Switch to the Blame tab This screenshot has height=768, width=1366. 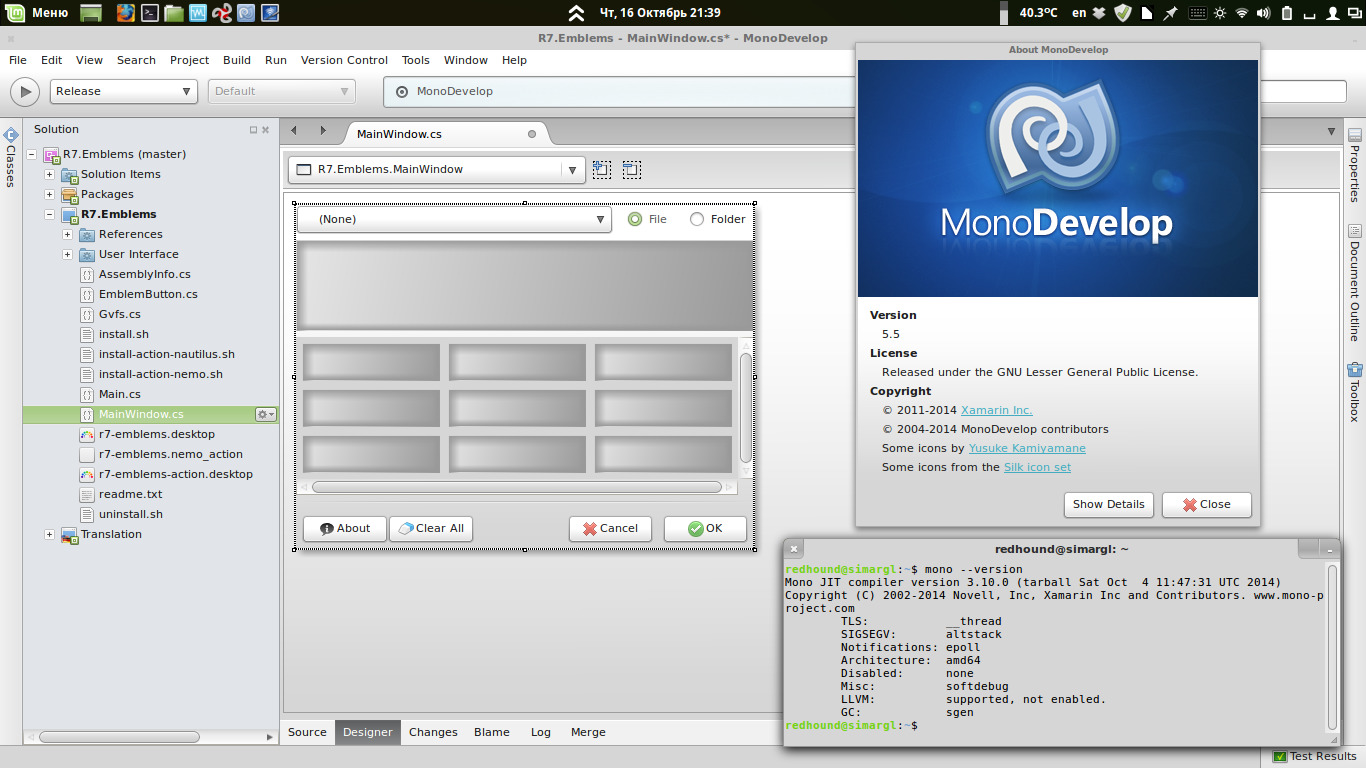click(x=492, y=732)
